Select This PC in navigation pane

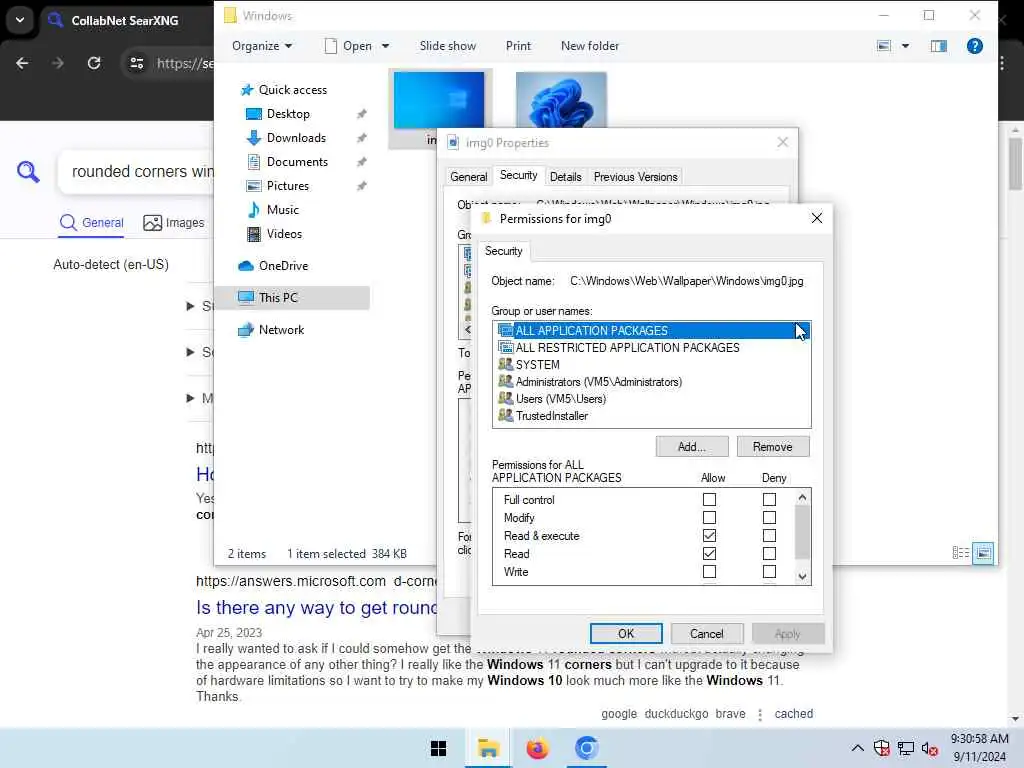coord(292,298)
